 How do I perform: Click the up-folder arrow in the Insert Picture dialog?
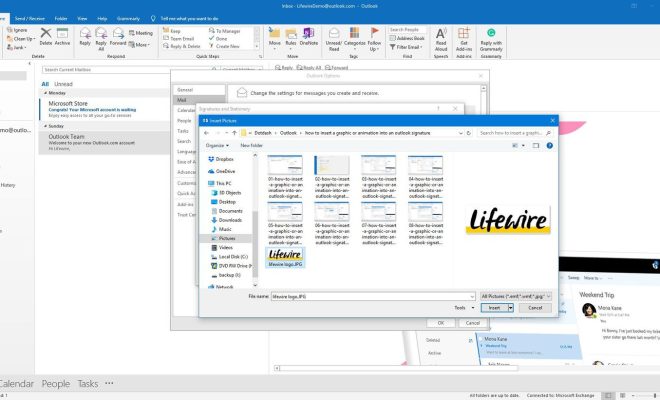click(234, 133)
